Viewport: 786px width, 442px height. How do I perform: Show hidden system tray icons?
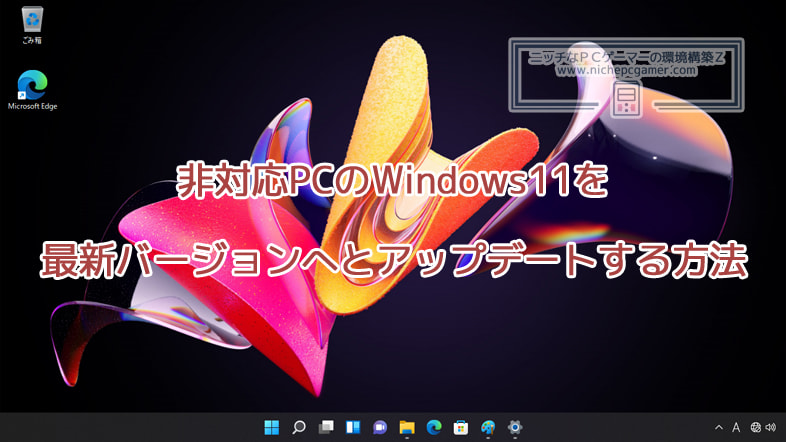pyautogui.click(x=719, y=427)
